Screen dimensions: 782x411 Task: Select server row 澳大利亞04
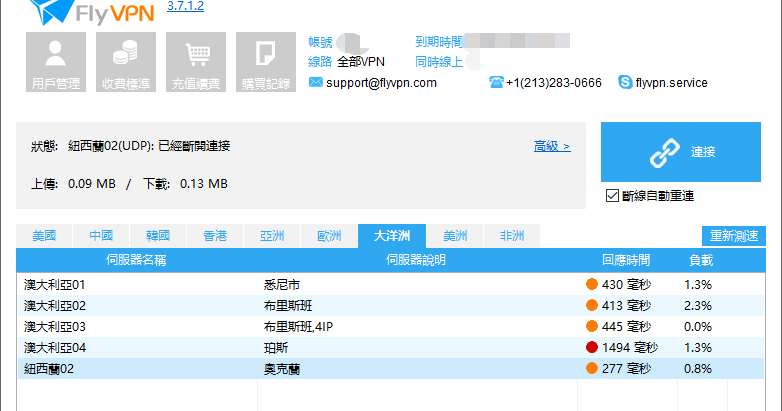pos(391,347)
